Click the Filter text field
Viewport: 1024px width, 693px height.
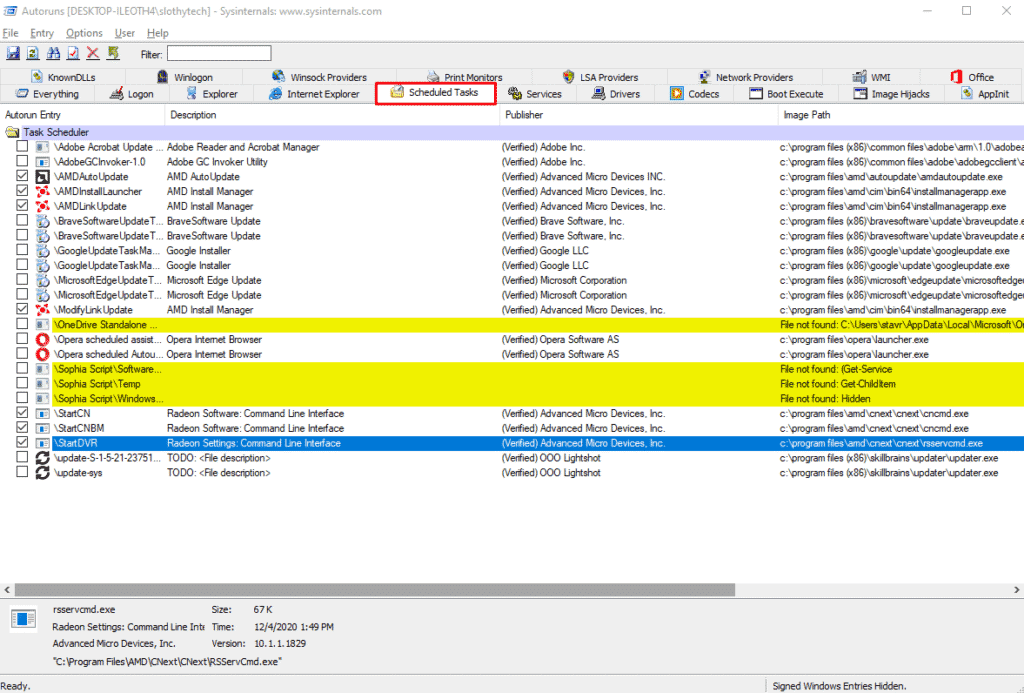[218, 53]
